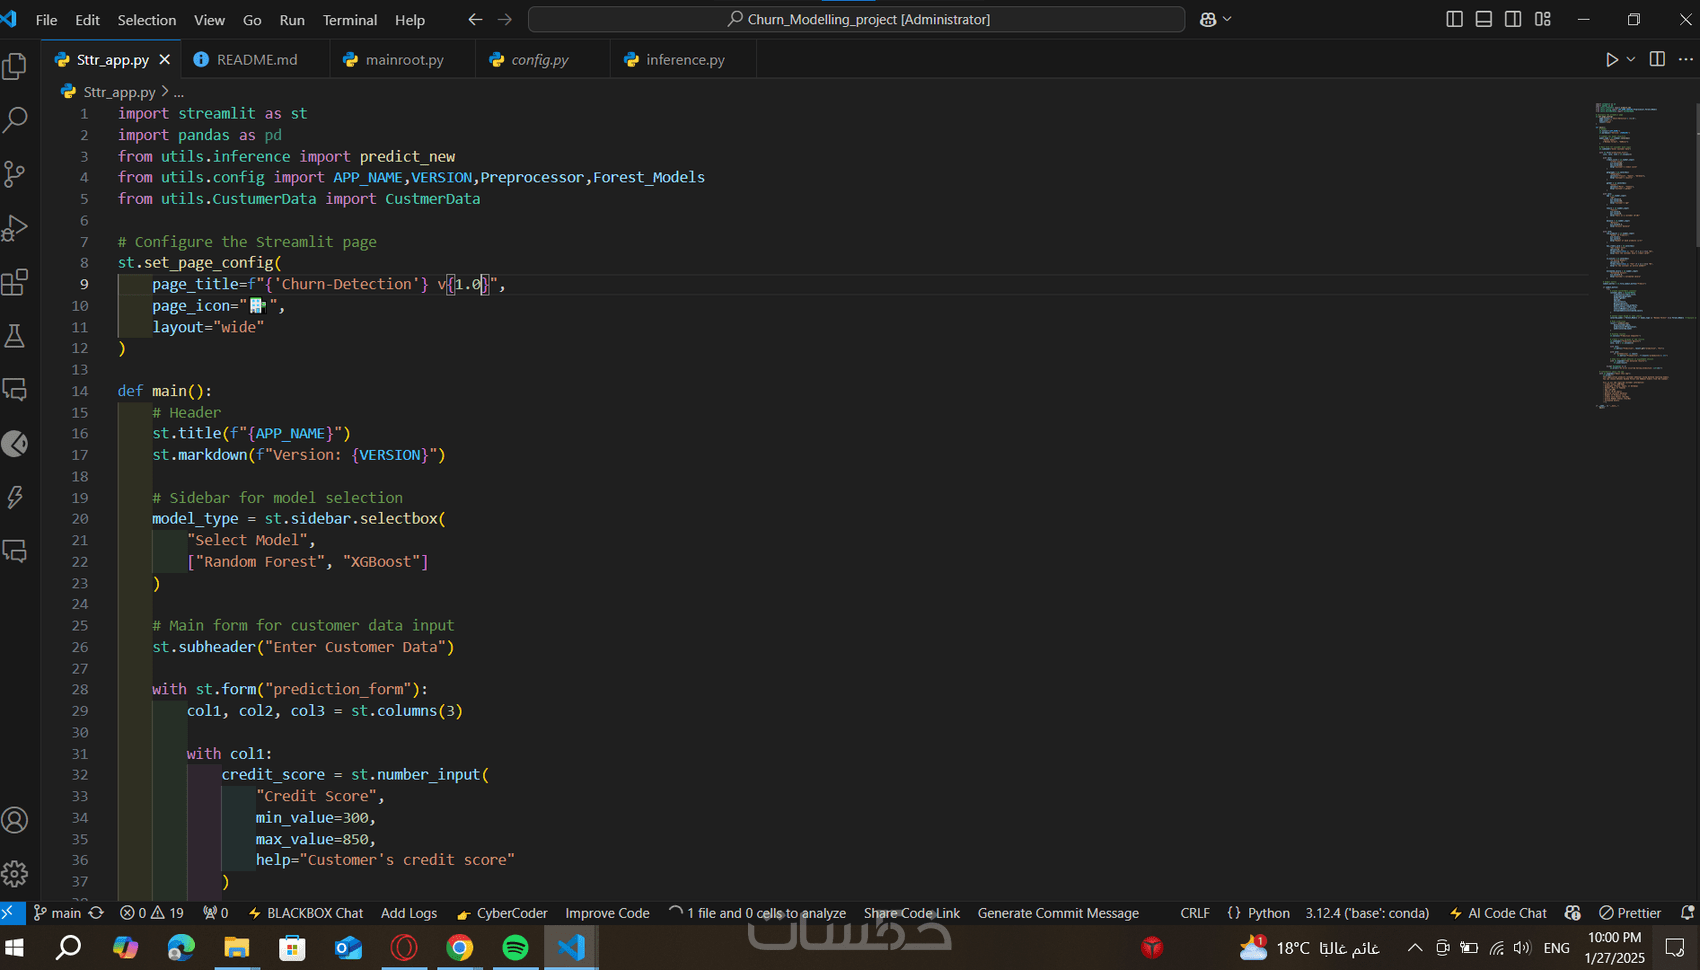Open run options dropdown arrow

1631,60
